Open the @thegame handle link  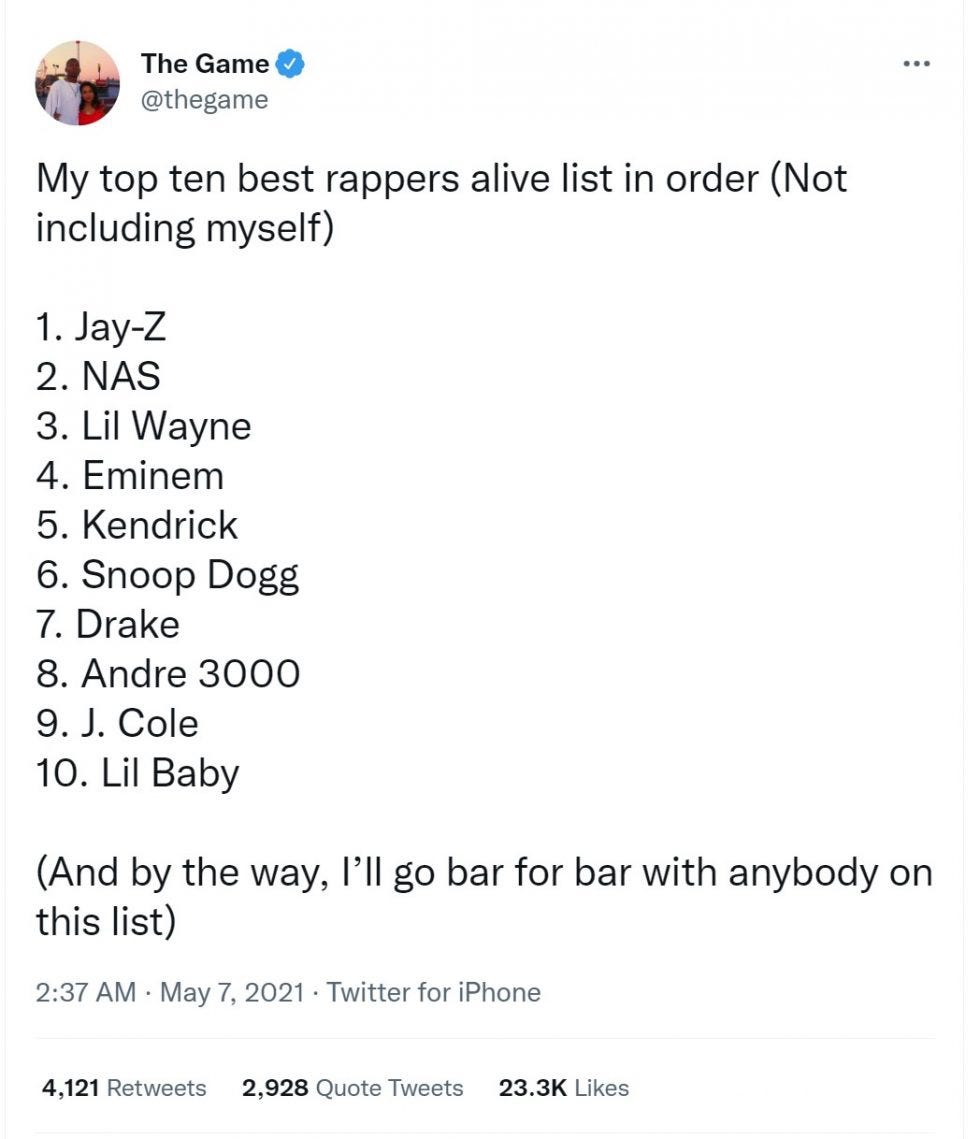pos(204,100)
